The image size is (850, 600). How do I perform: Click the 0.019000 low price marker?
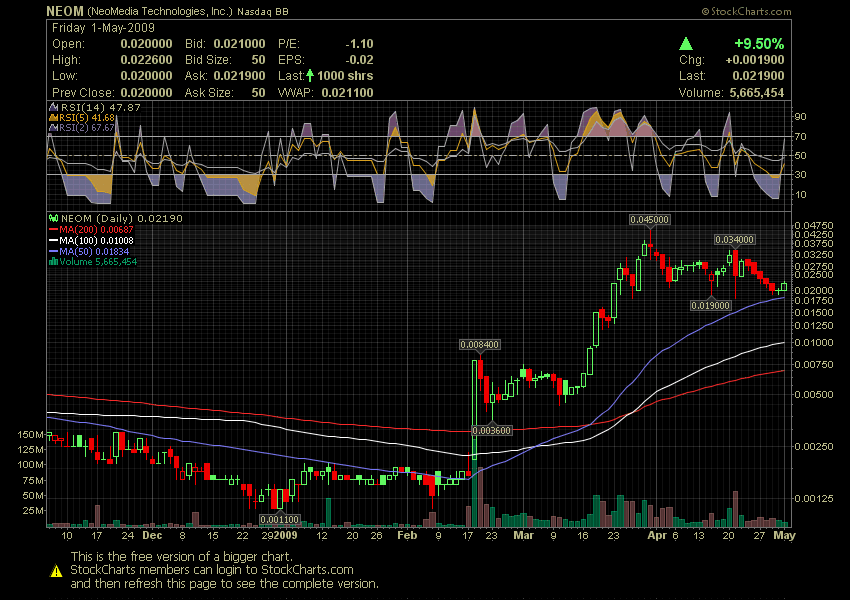711,306
